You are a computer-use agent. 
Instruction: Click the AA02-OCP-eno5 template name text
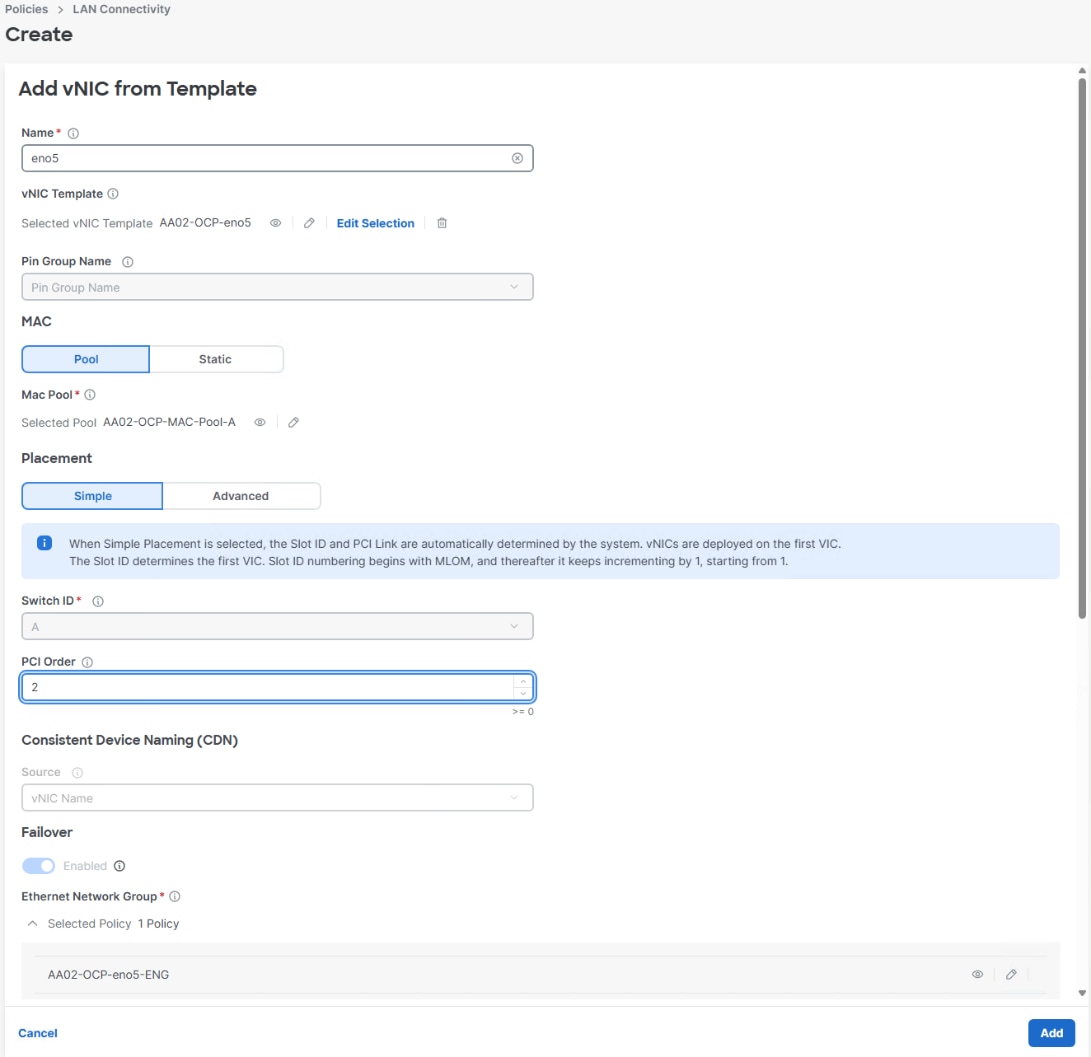[205, 223]
